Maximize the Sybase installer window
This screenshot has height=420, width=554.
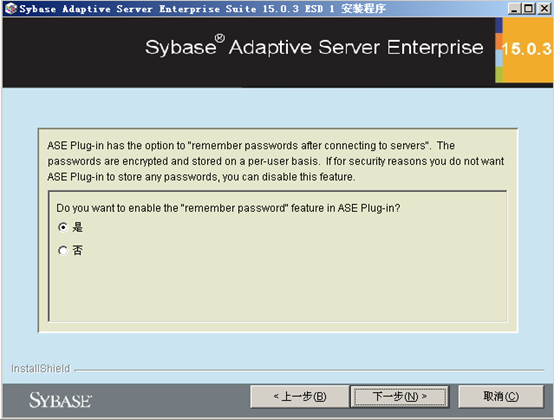[528, 8]
